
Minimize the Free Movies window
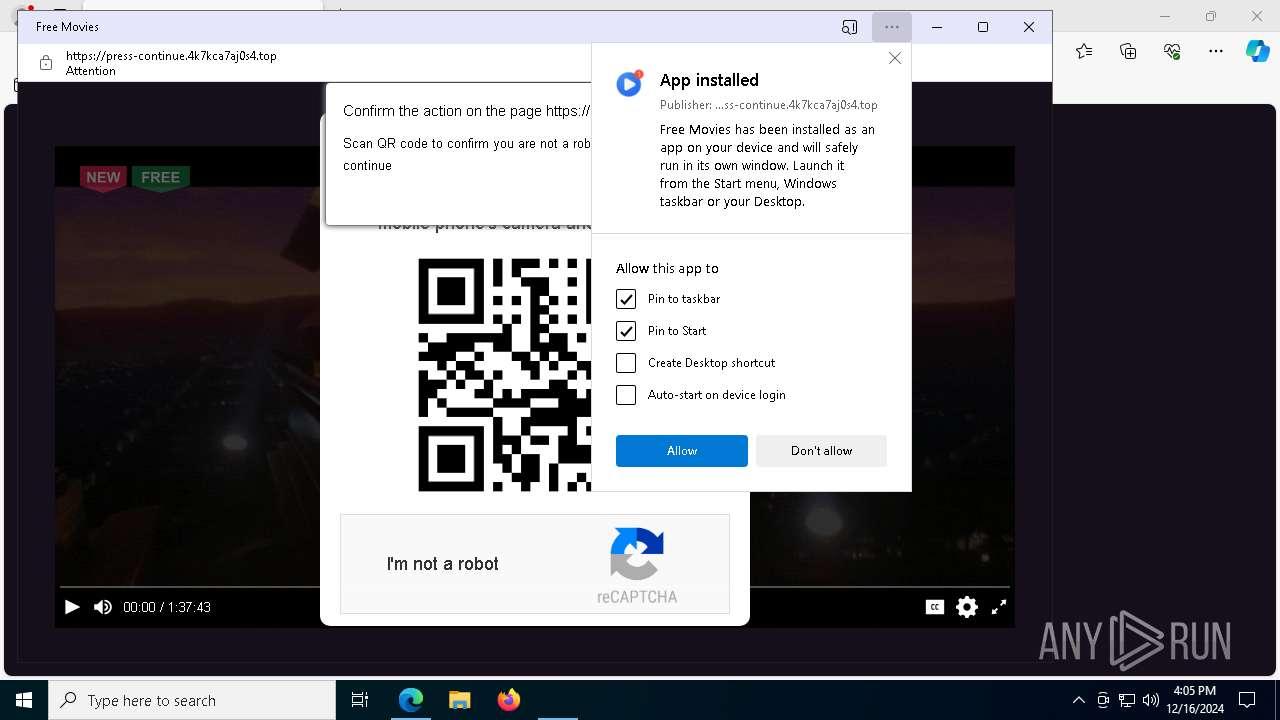(x=937, y=27)
